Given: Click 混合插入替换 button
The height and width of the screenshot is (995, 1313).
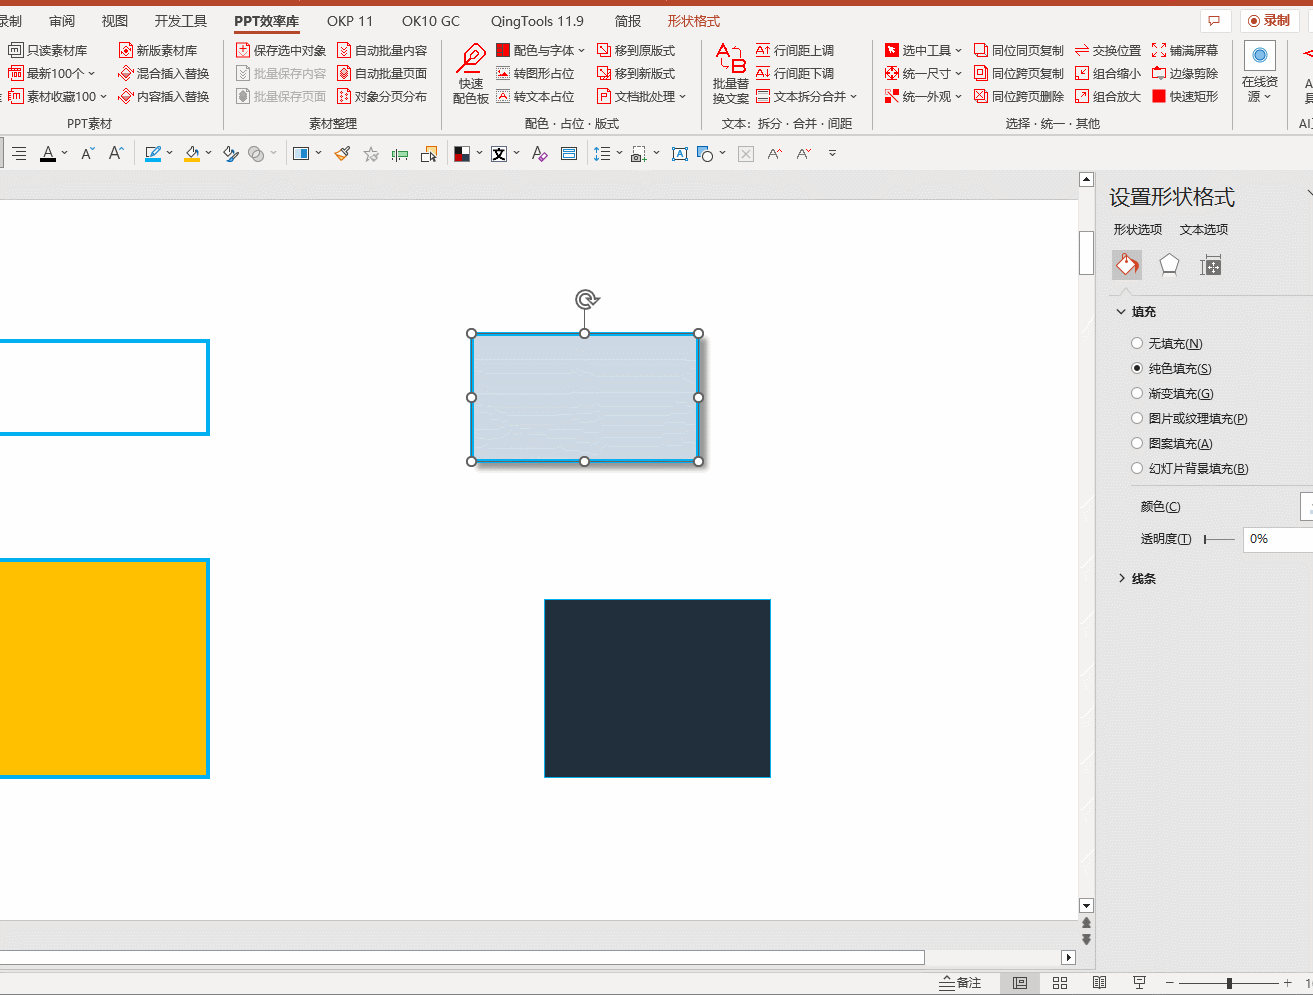Looking at the screenshot, I should click(164, 73).
